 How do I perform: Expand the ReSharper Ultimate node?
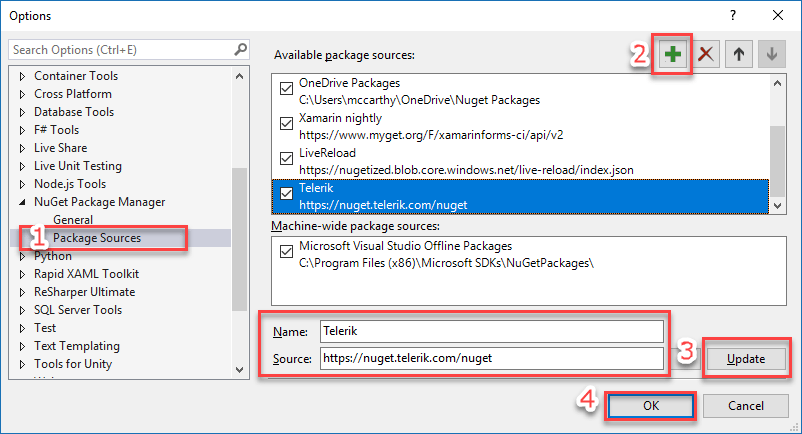pyautogui.click(x=23, y=292)
